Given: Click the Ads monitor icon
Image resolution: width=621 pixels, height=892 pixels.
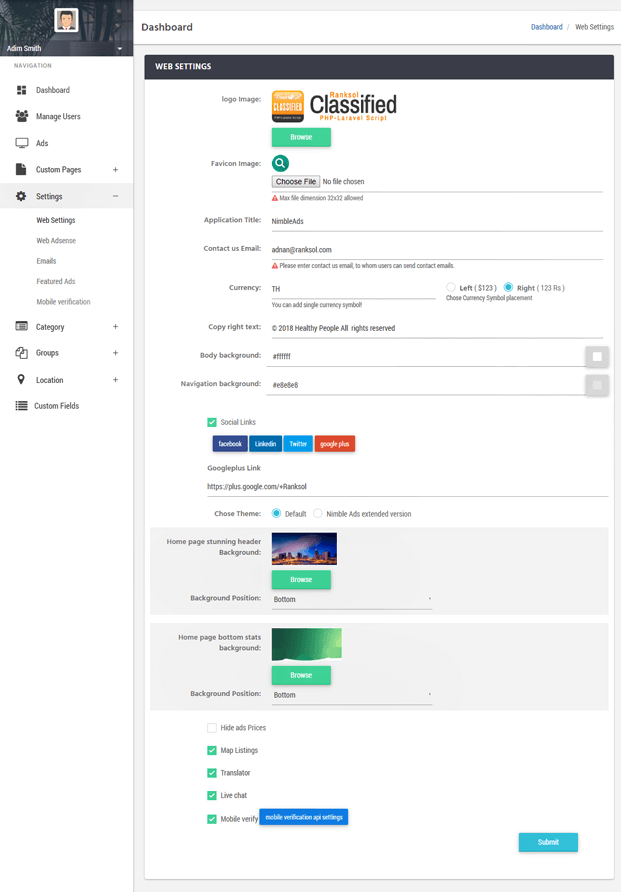Looking at the screenshot, I should [x=22, y=143].
